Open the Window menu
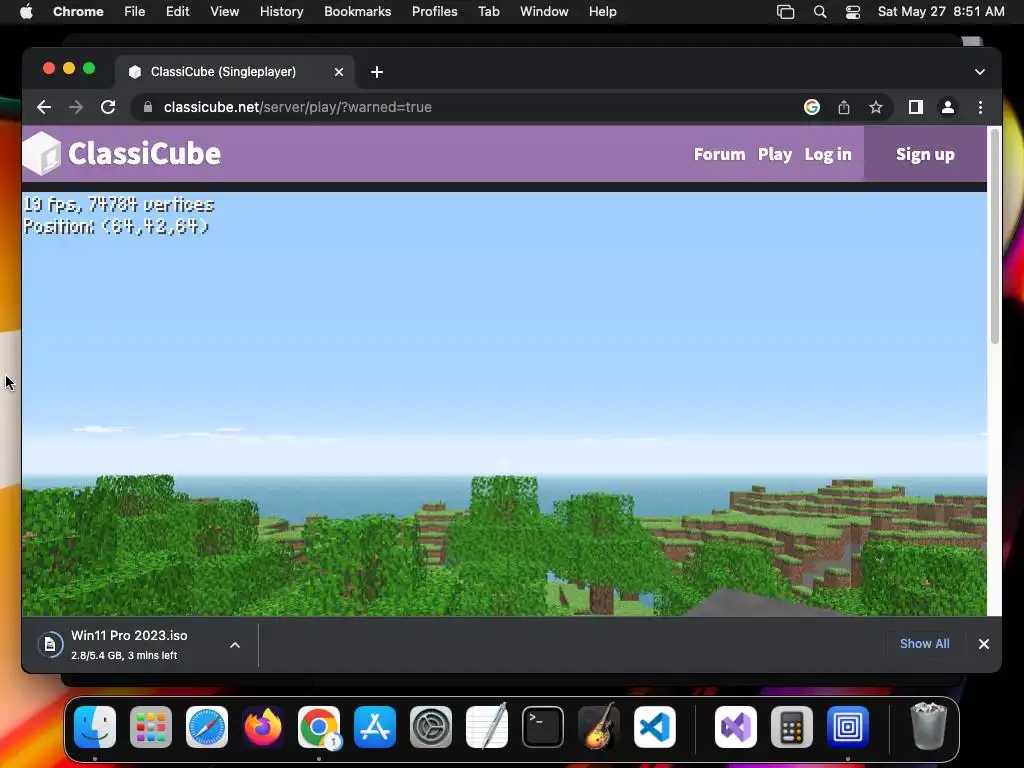Screen dimensions: 1024x768 click(544, 12)
